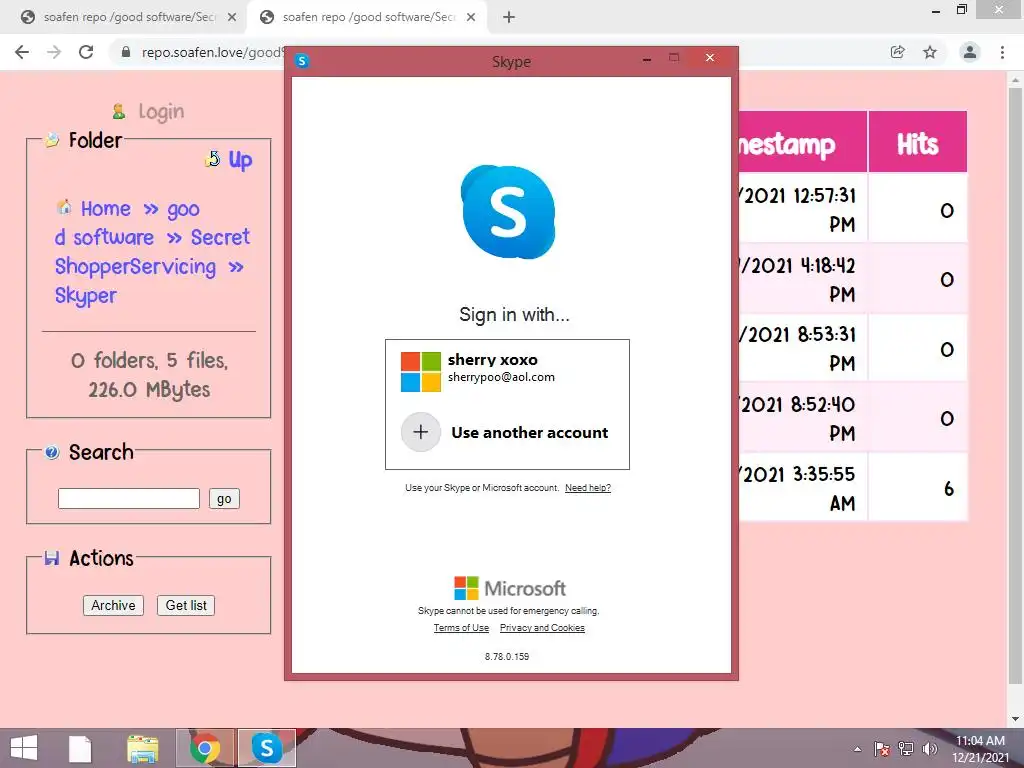Click the 3:35:55 AM timestamp cell
The height and width of the screenshot is (768, 1024).
[x=803, y=487]
